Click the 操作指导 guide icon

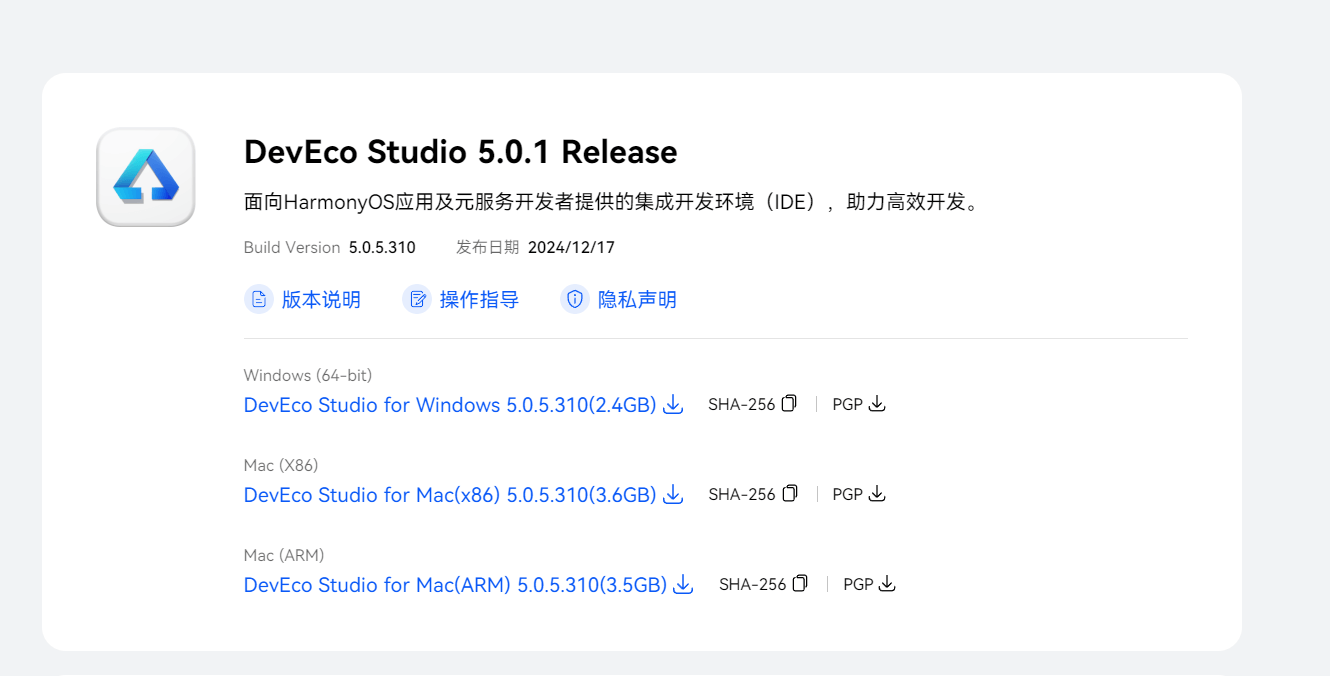click(x=417, y=299)
